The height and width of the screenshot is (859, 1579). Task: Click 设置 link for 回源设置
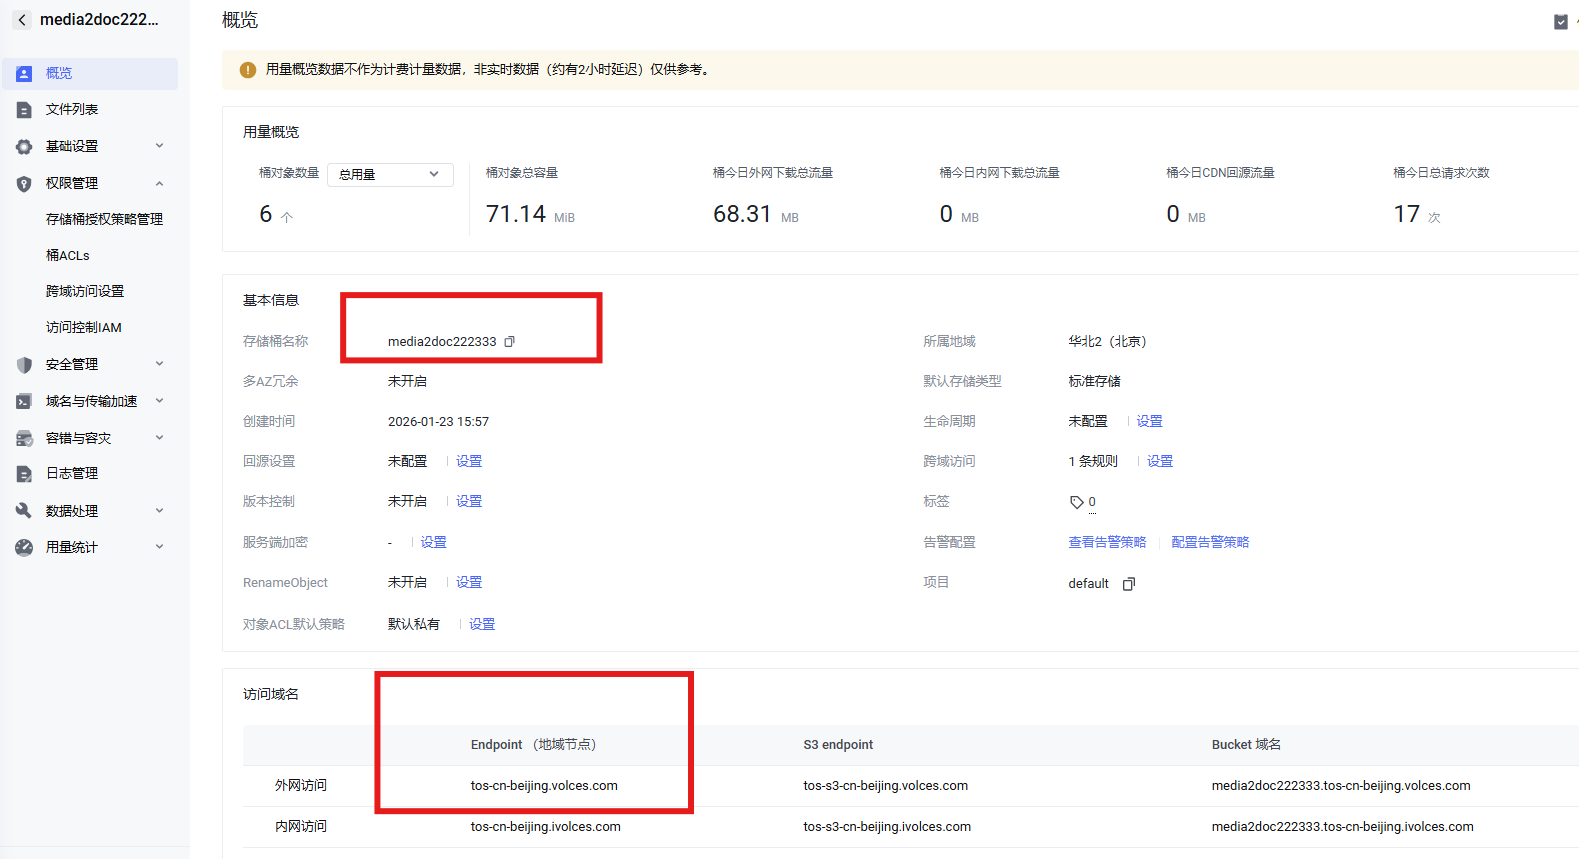pyautogui.click(x=469, y=462)
